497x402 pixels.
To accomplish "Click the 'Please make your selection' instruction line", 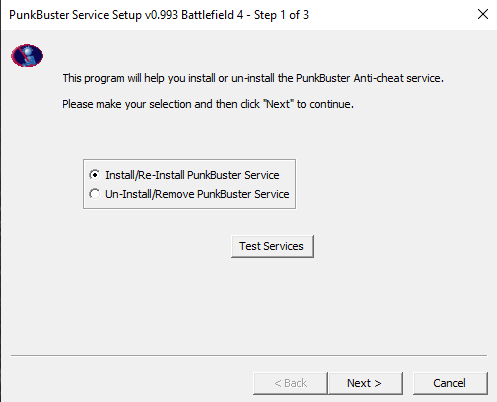I will 208,104.
